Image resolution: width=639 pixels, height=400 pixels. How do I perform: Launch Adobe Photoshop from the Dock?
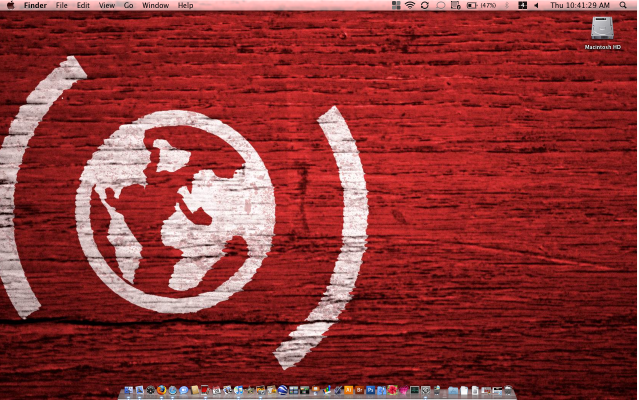point(370,390)
